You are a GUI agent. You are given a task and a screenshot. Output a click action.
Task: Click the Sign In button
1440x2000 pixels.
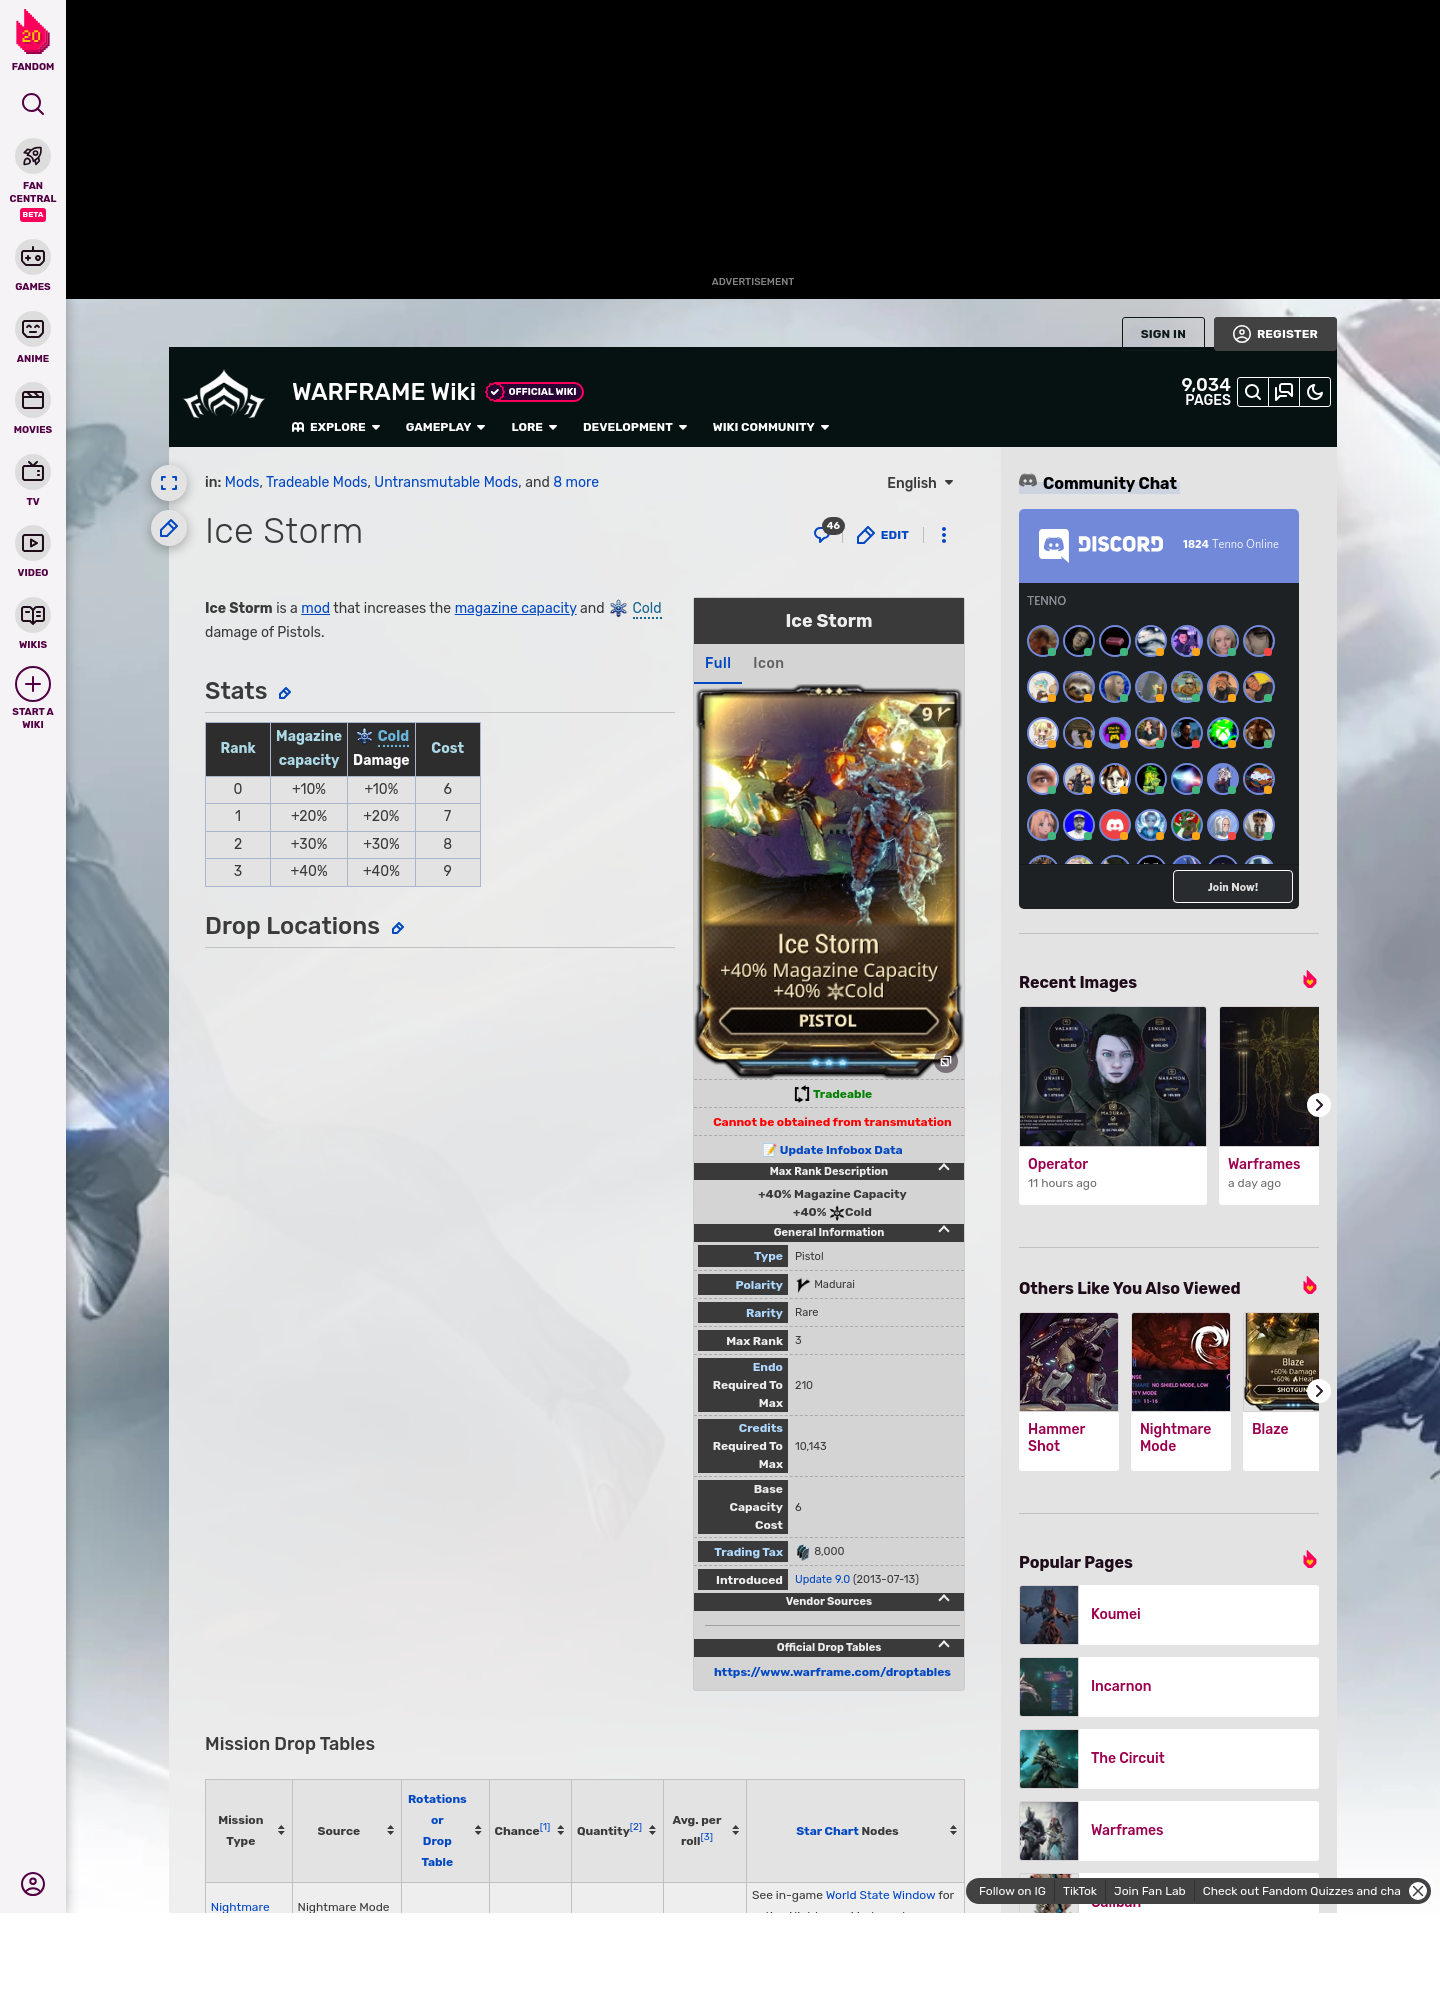coord(1163,334)
